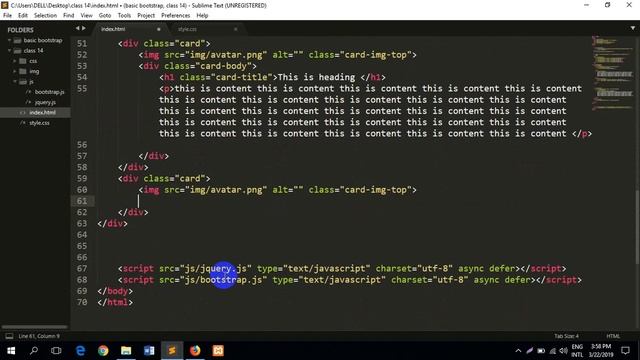Open the Windows Start menu
640x360 pixels.
11,351
